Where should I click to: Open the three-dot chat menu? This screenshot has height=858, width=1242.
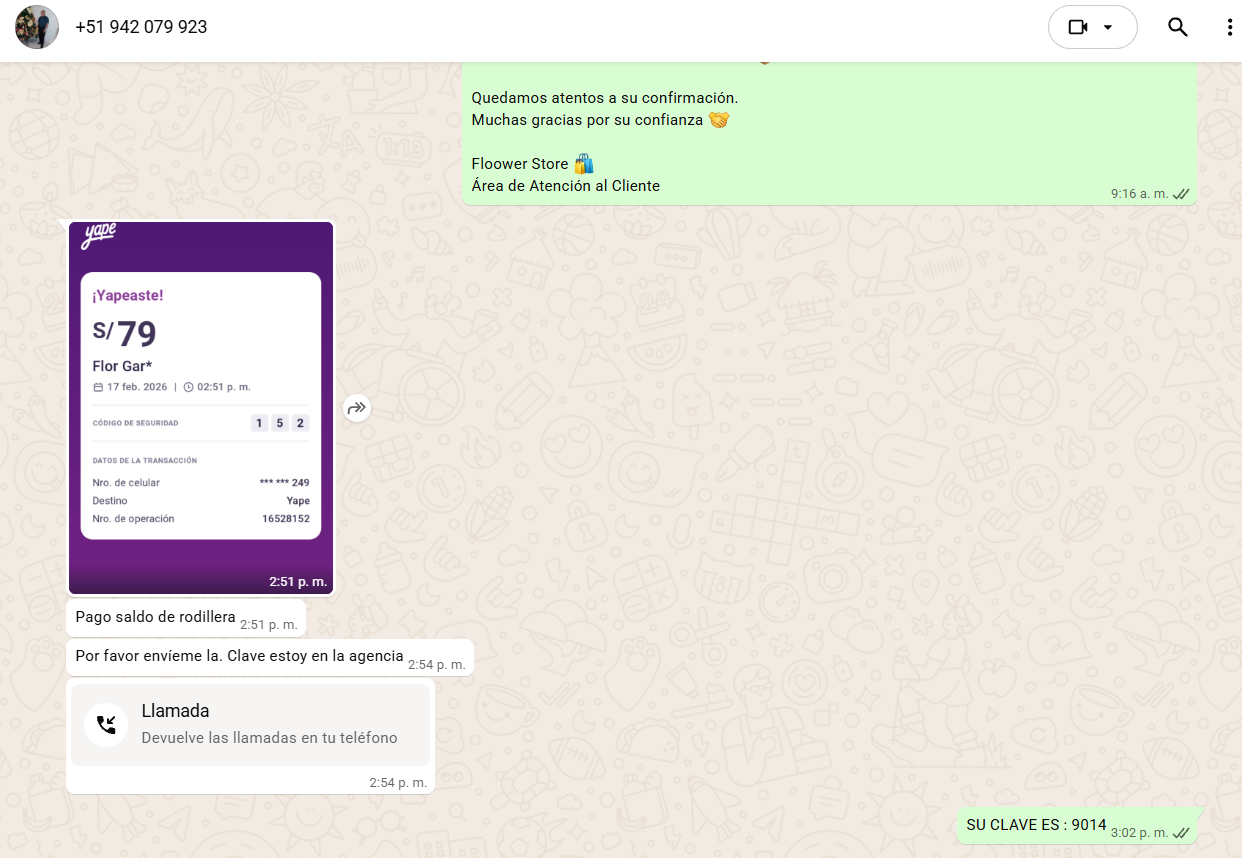pos(1229,27)
